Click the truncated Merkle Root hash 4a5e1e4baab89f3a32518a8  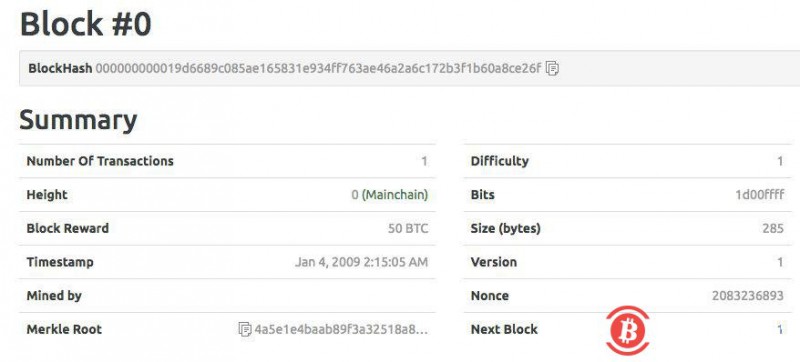tap(341, 329)
